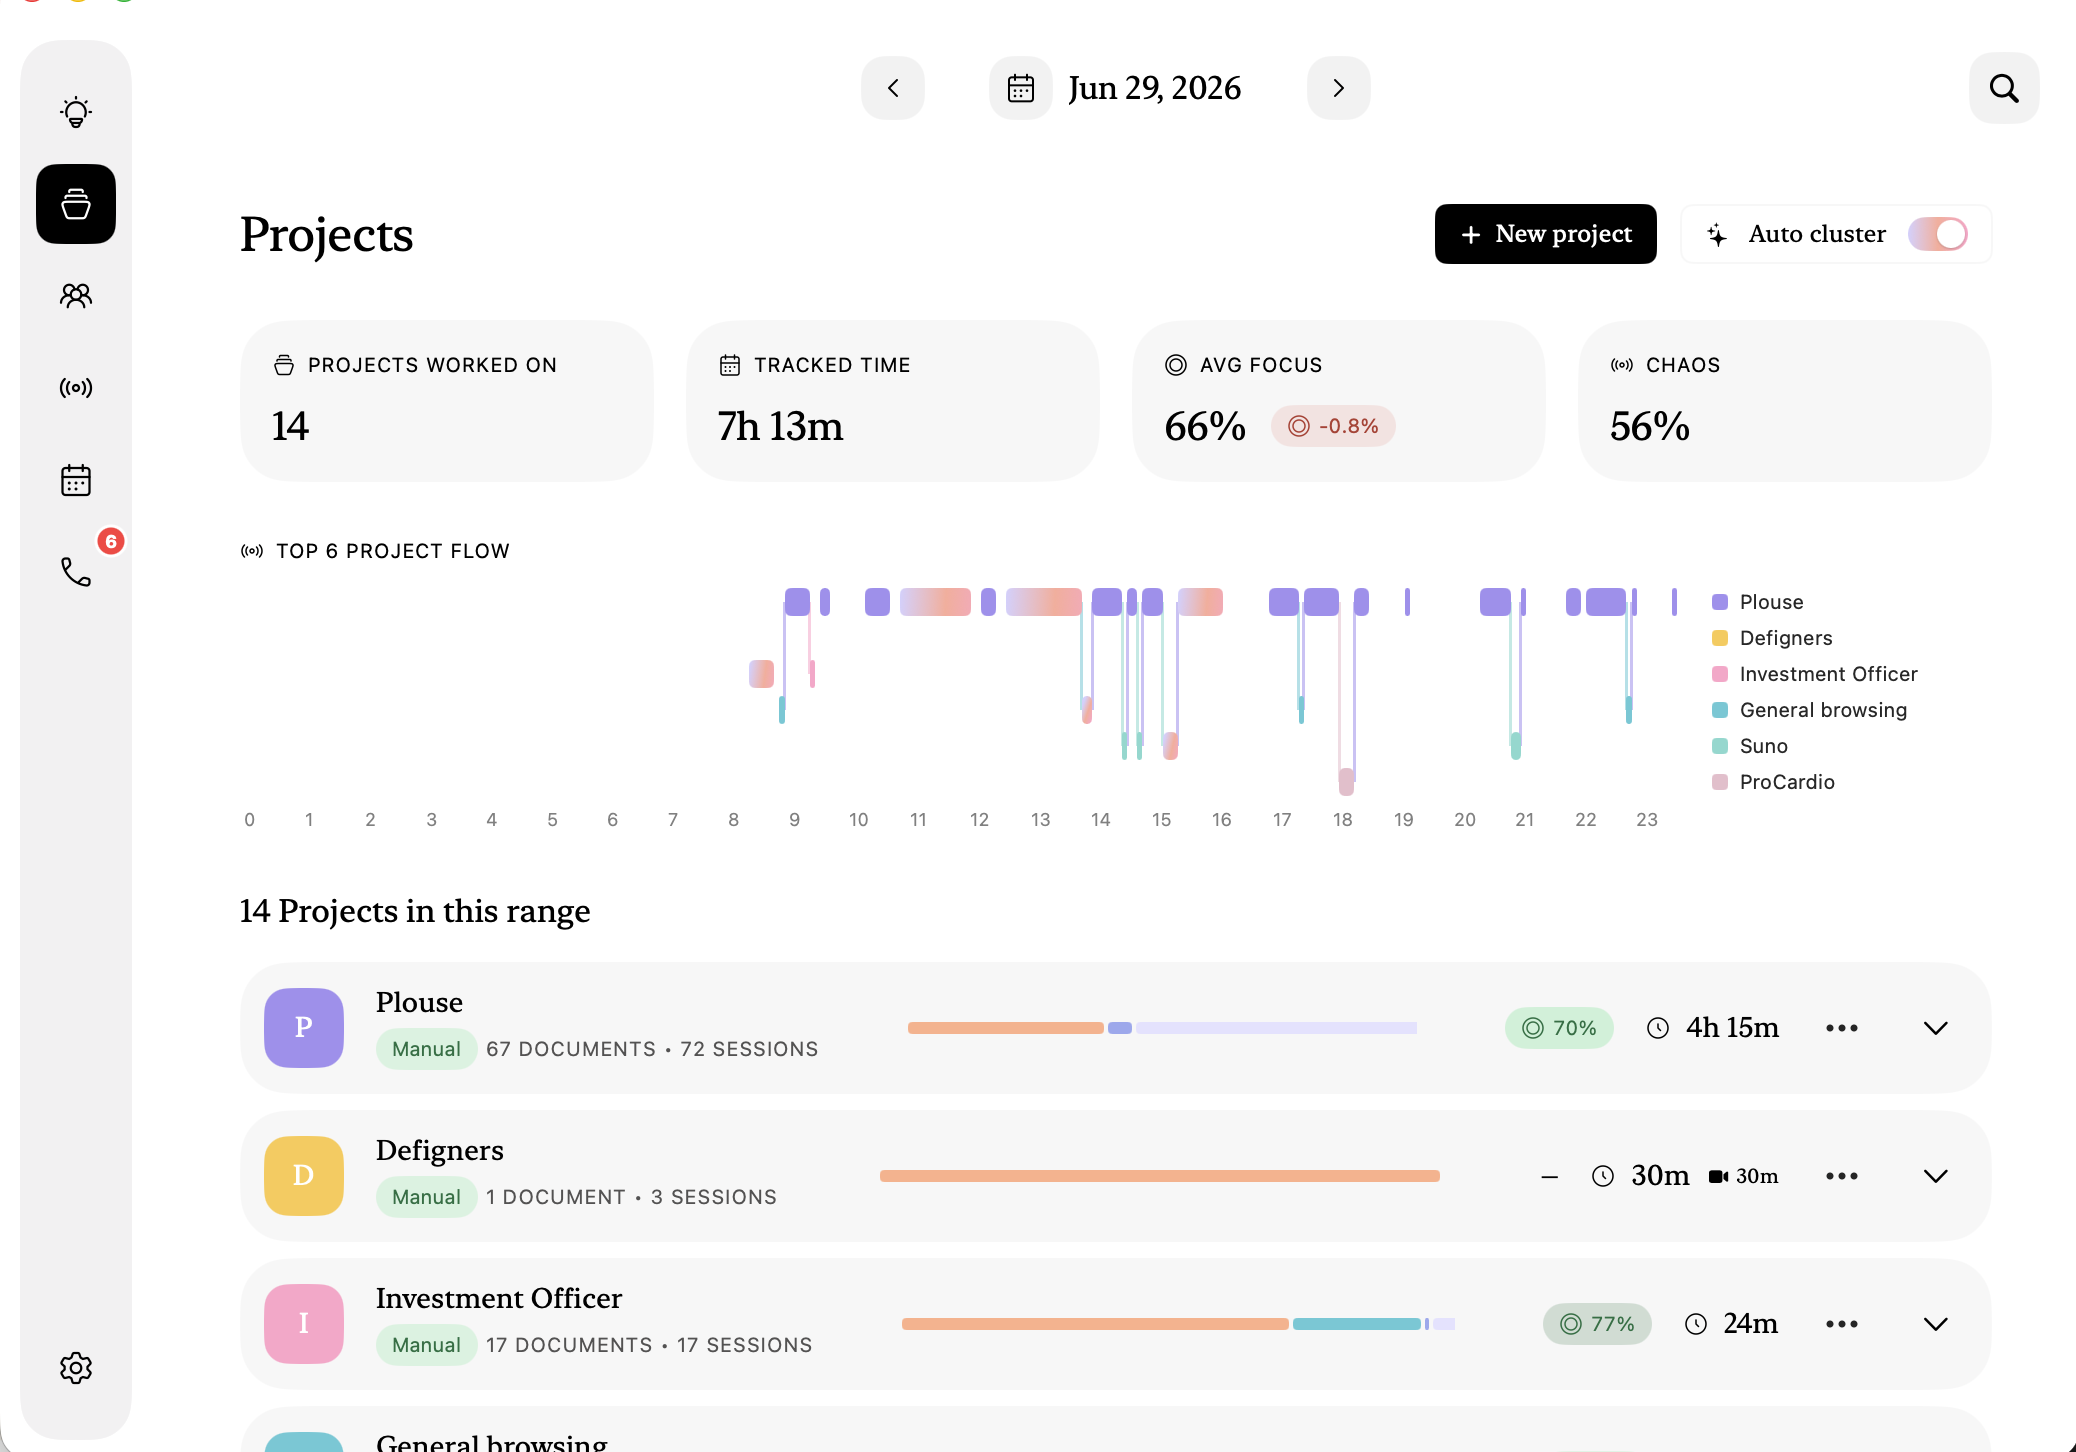Click Plouse purple legend swatch
Image resolution: width=2076 pixels, height=1452 pixels.
coord(1720,602)
